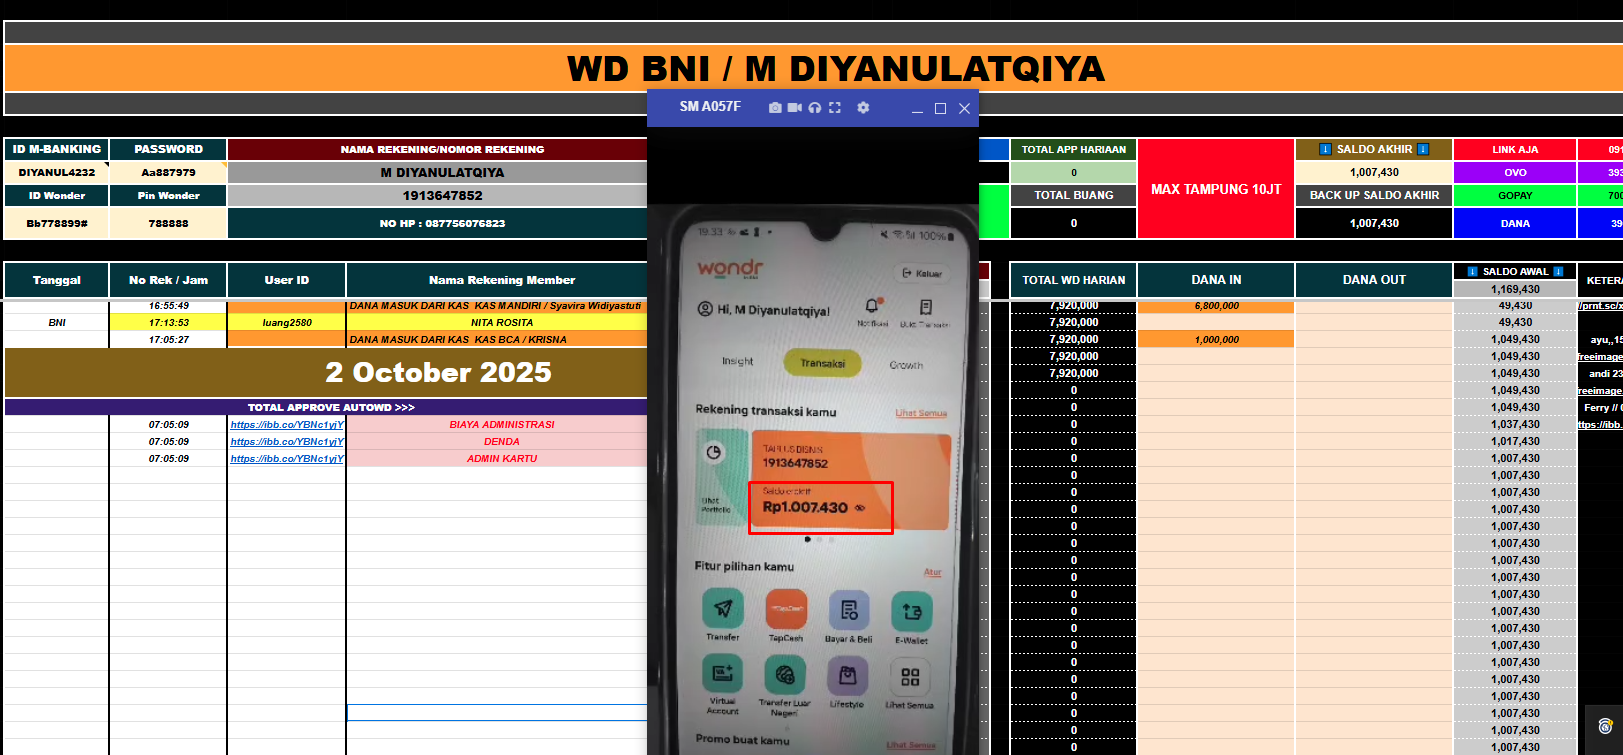Tap the Lihat Semua grid icon
The image size is (1623, 755).
coord(910,677)
